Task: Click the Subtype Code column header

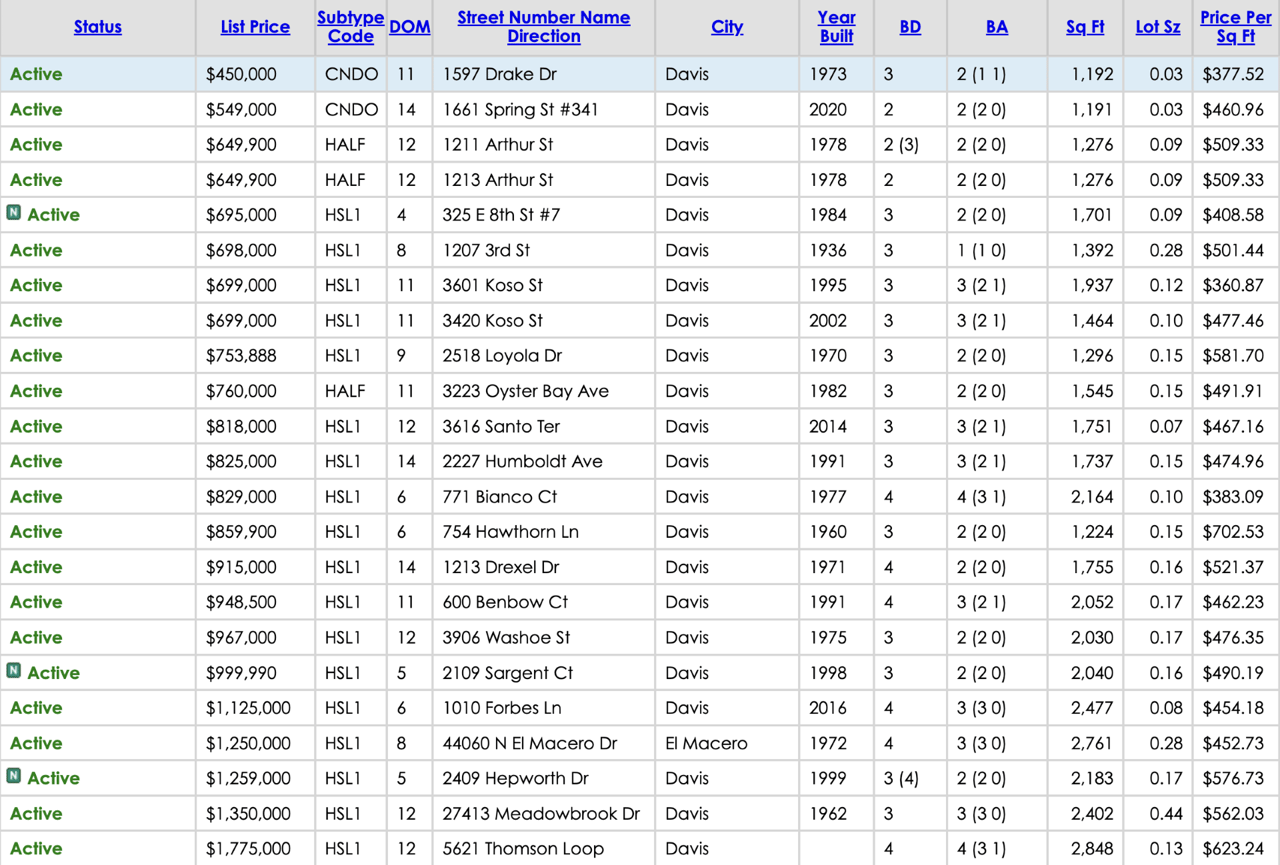Action: [x=351, y=27]
